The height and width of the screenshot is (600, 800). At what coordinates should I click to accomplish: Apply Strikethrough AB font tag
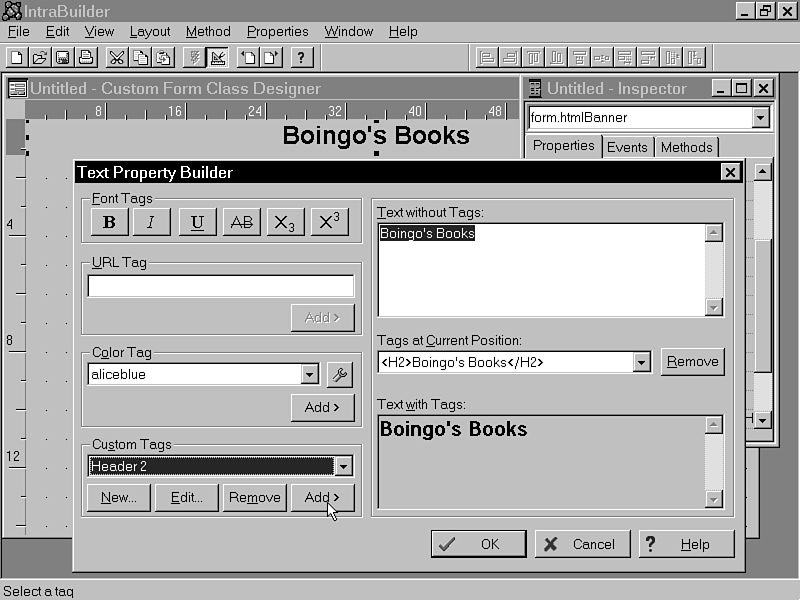(241, 222)
